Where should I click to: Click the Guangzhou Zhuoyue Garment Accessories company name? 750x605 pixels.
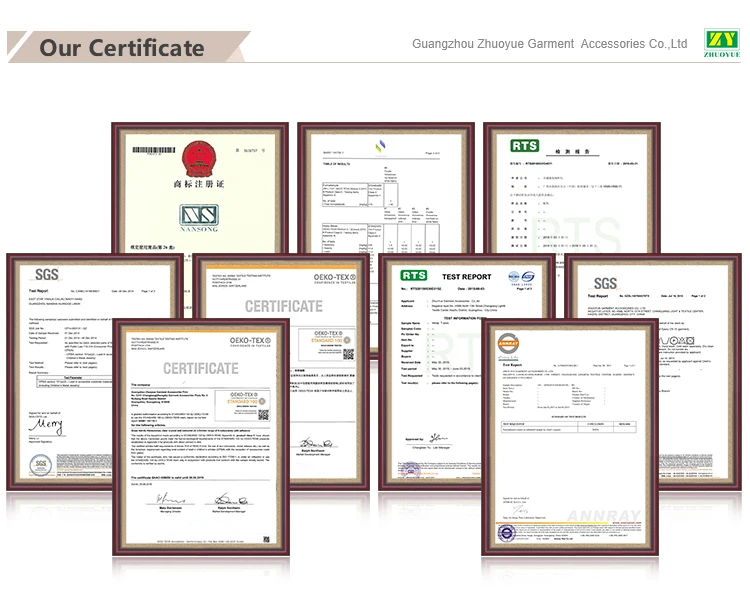(x=549, y=44)
